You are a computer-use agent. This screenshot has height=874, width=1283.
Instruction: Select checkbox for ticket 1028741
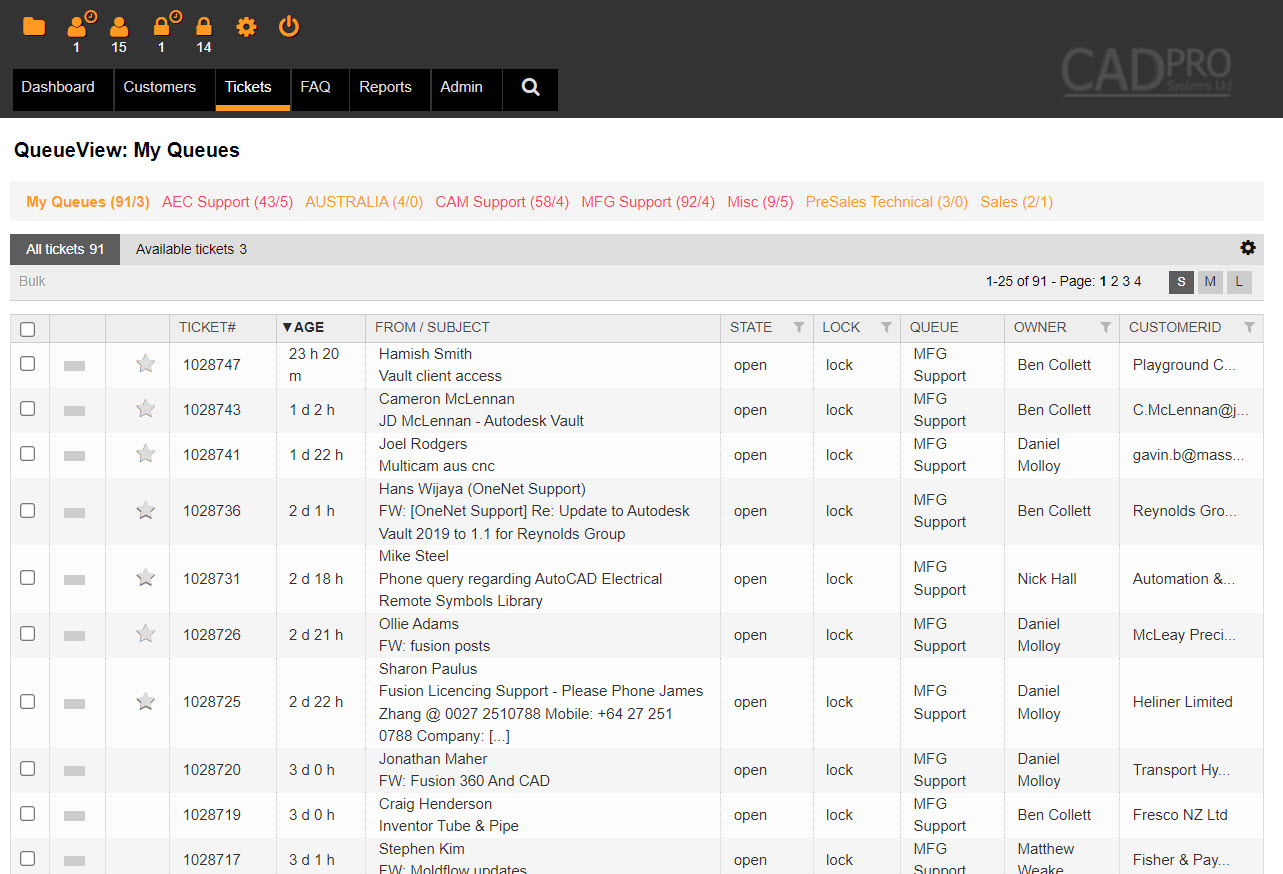(28, 454)
